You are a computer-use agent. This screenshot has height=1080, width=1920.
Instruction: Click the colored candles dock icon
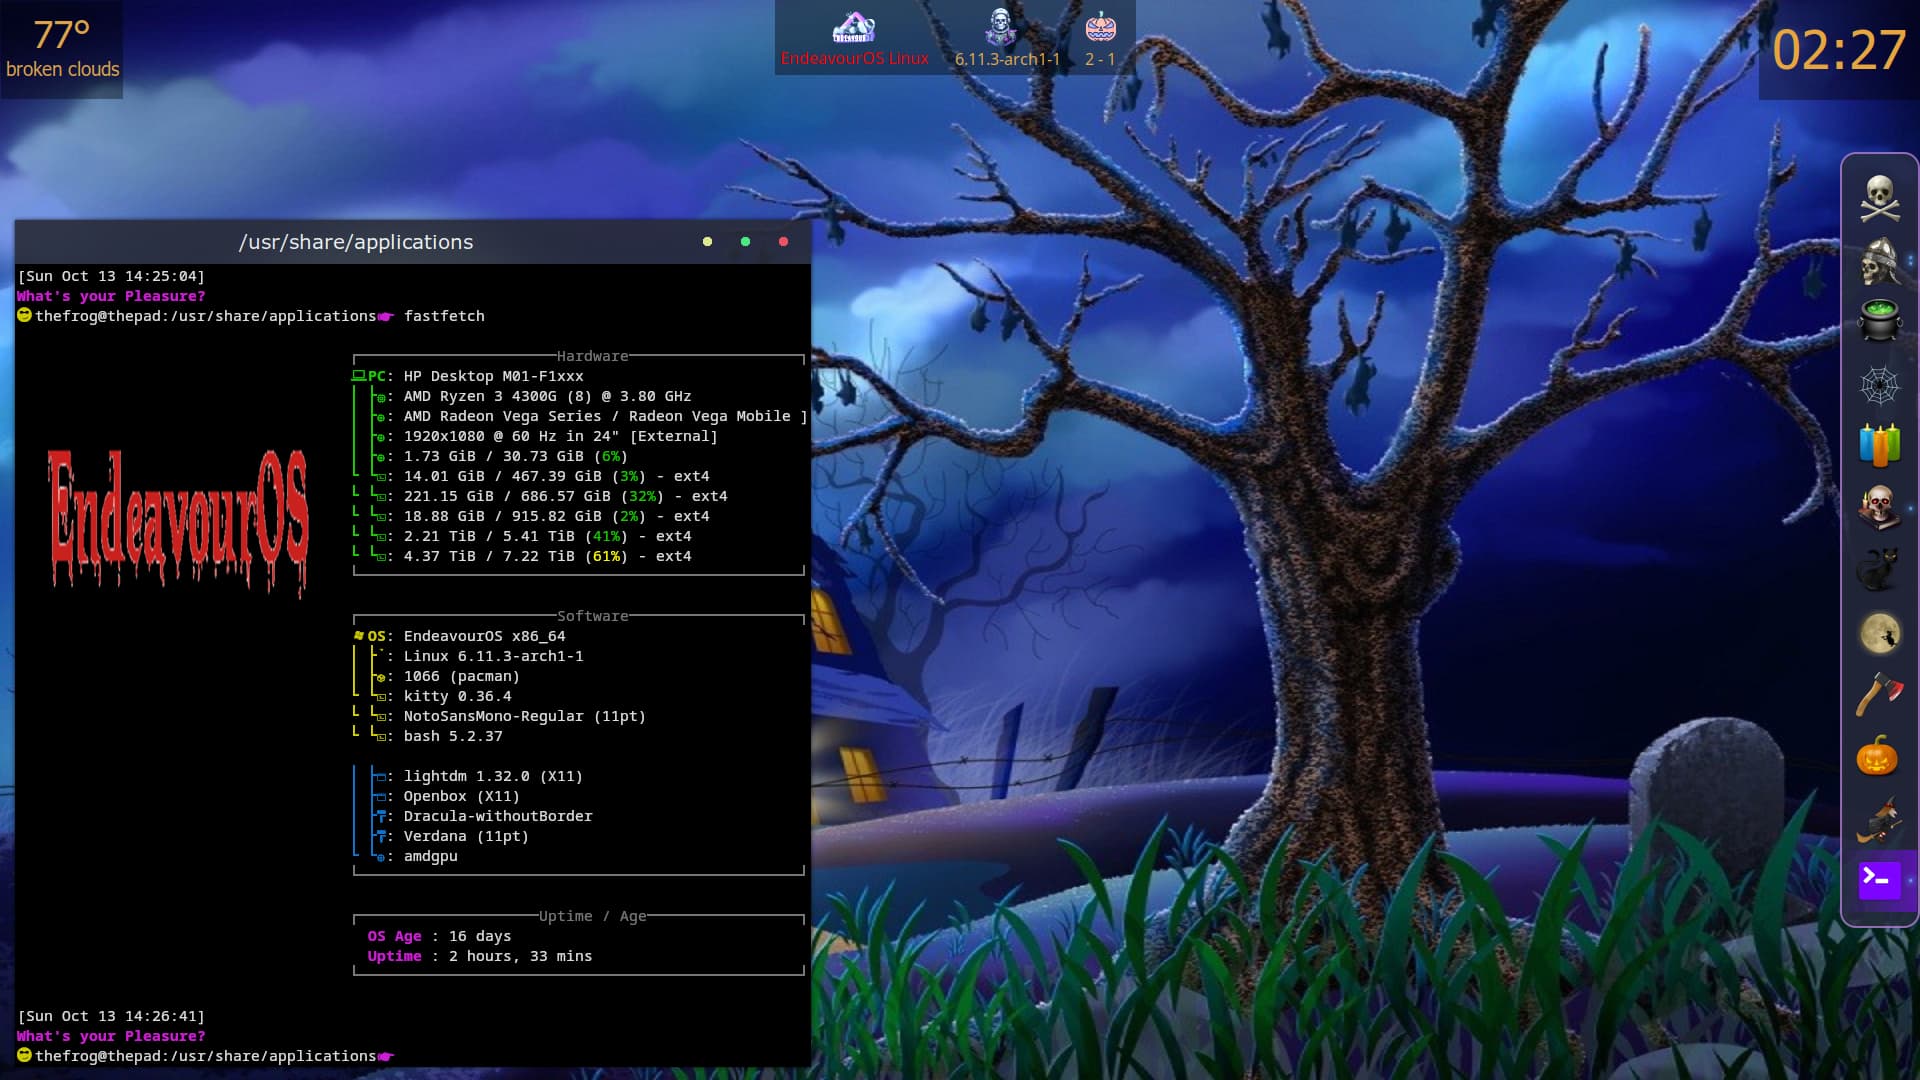1879,446
